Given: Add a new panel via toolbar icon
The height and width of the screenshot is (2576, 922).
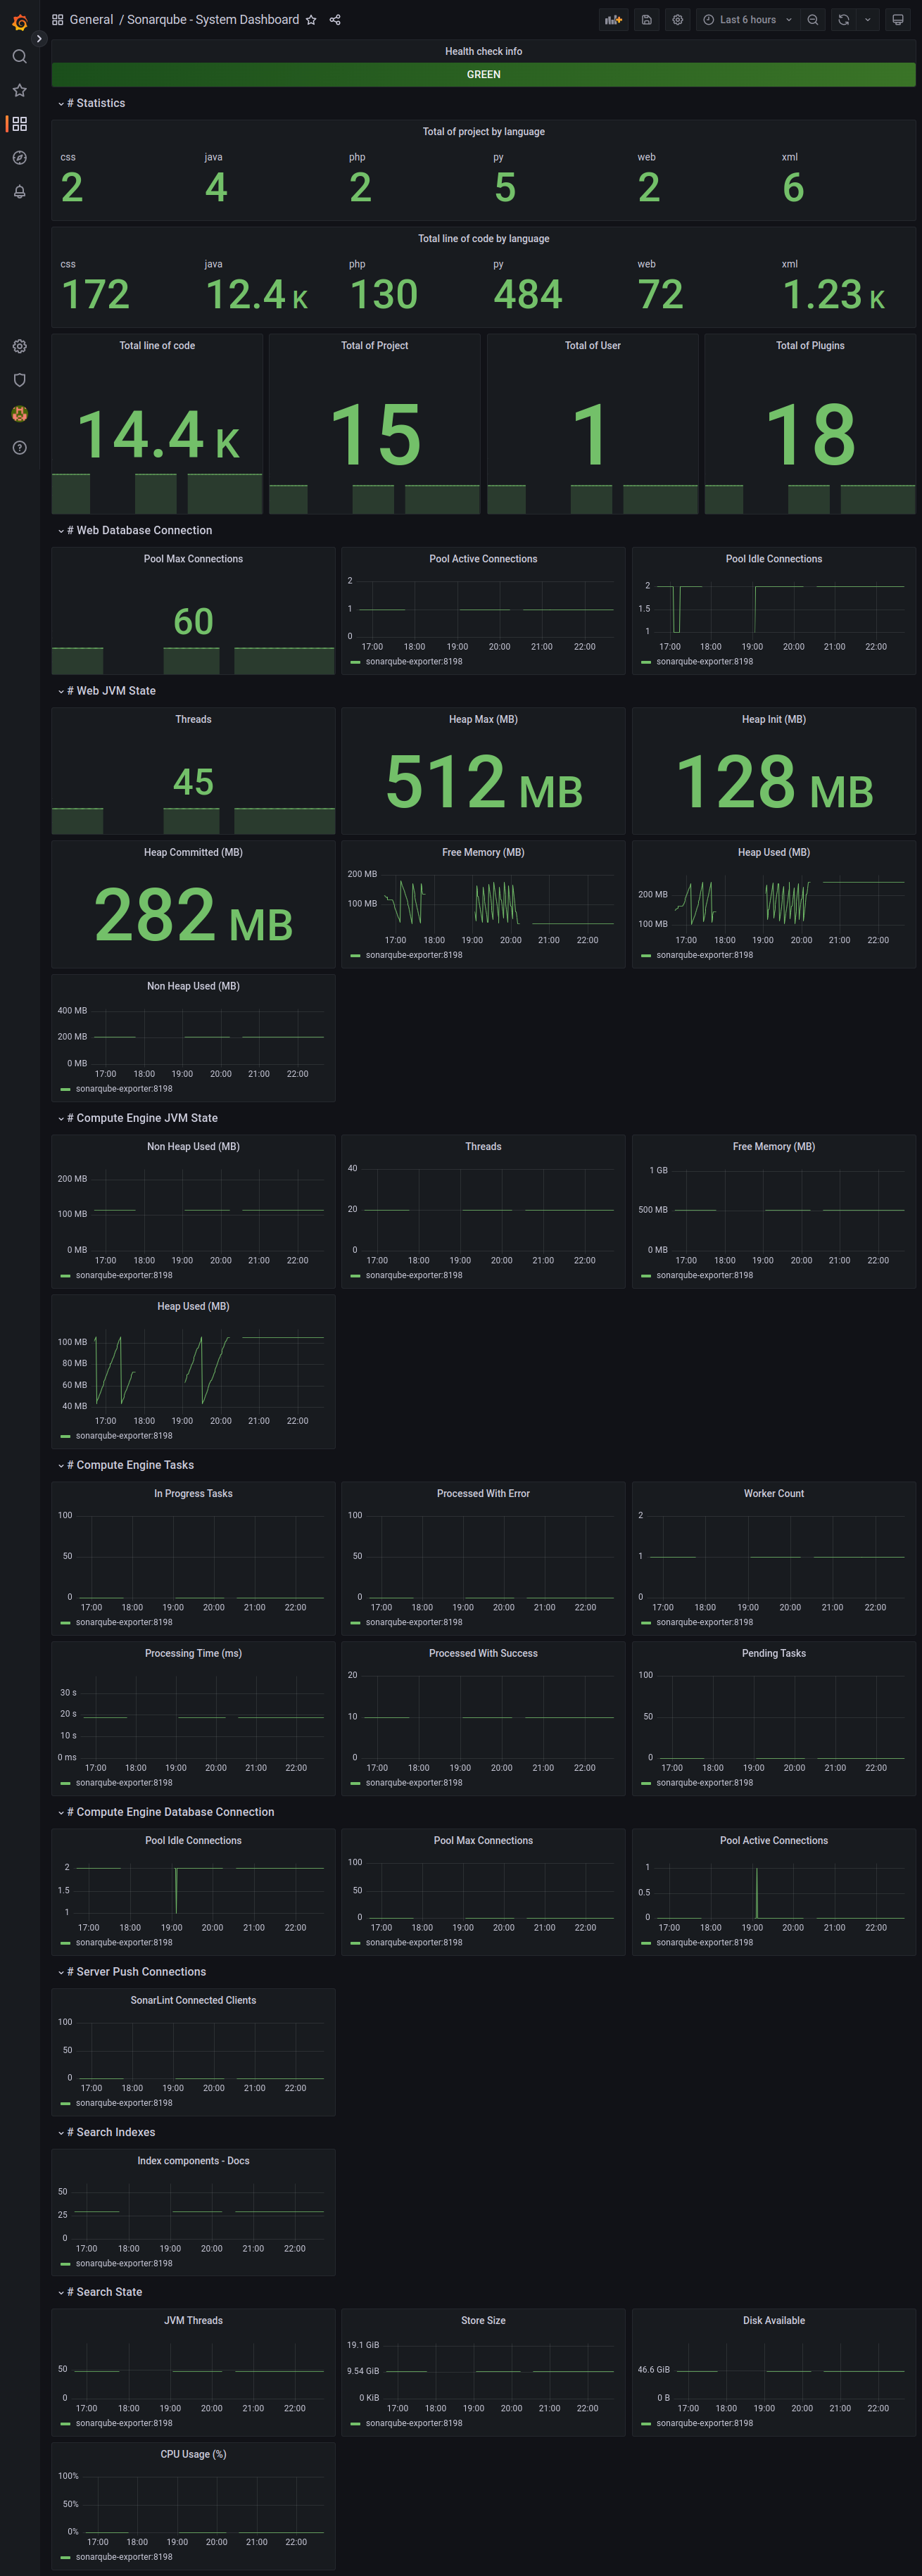Looking at the screenshot, I should [613, 20].
